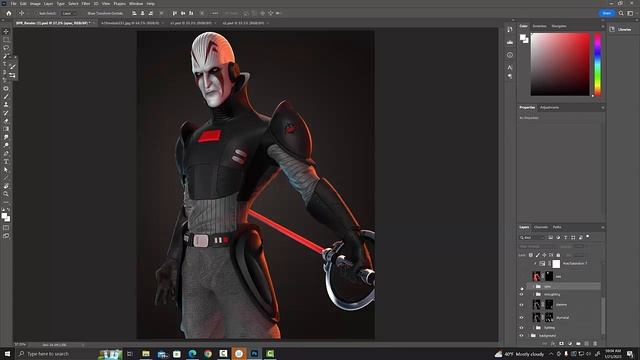The height and width of the screenshot is (360, 640).
Task: Show options bar three-dots menu
Action: click(215, 13)
